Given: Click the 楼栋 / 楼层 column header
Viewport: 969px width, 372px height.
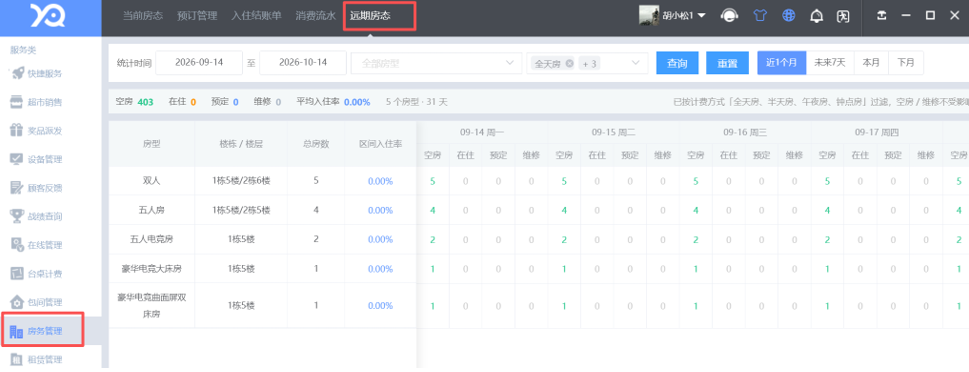Looking at the screenshot, I should [241, 143].
